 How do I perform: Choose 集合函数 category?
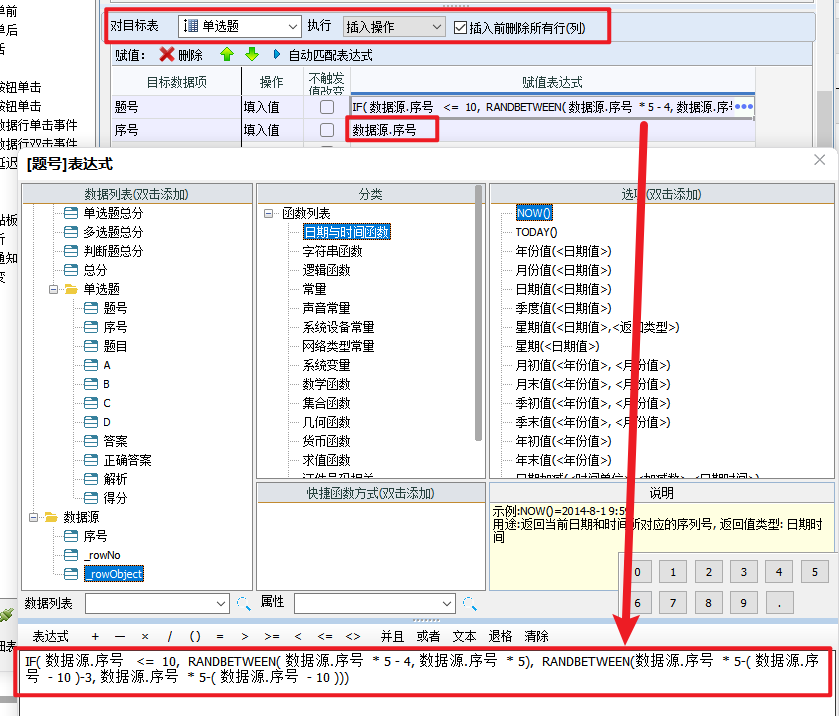click(x=326, y=403)
